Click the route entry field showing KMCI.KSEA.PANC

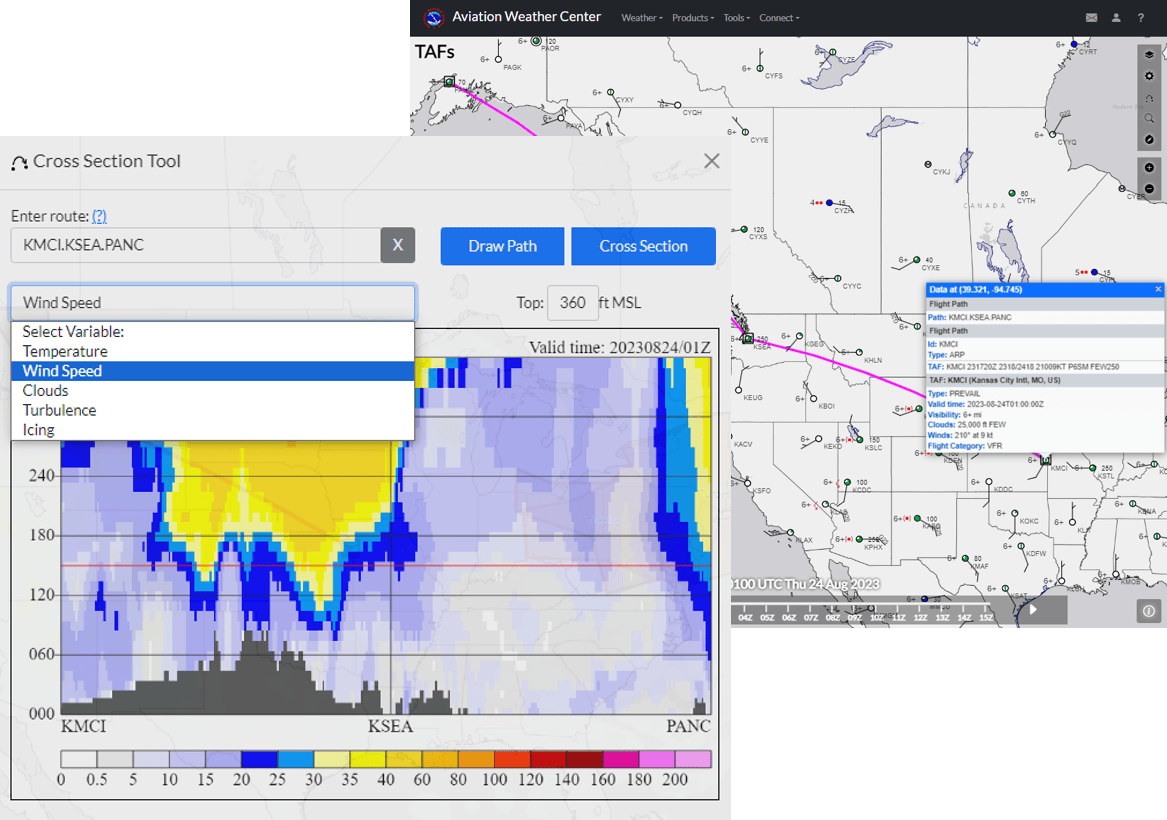coord(190,246)
